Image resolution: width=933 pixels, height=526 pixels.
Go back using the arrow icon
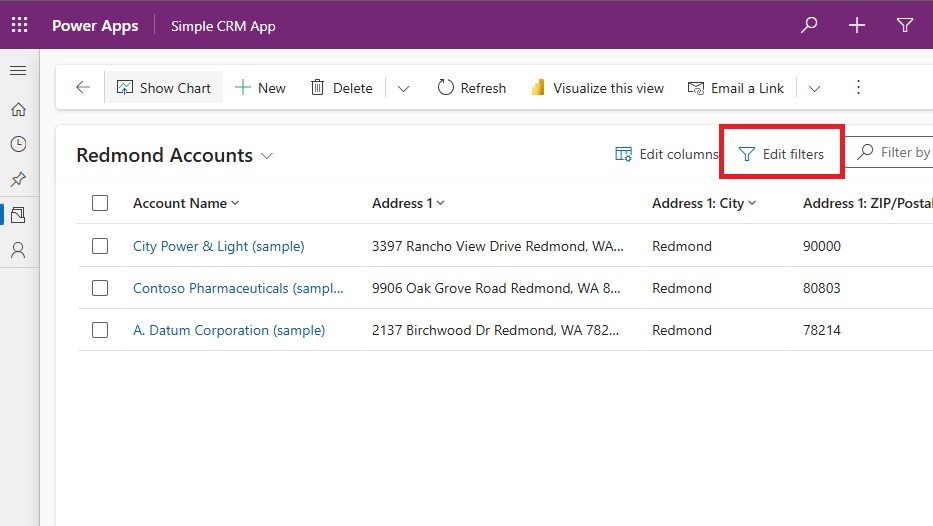pyautogui.click(x=83, y=87)
